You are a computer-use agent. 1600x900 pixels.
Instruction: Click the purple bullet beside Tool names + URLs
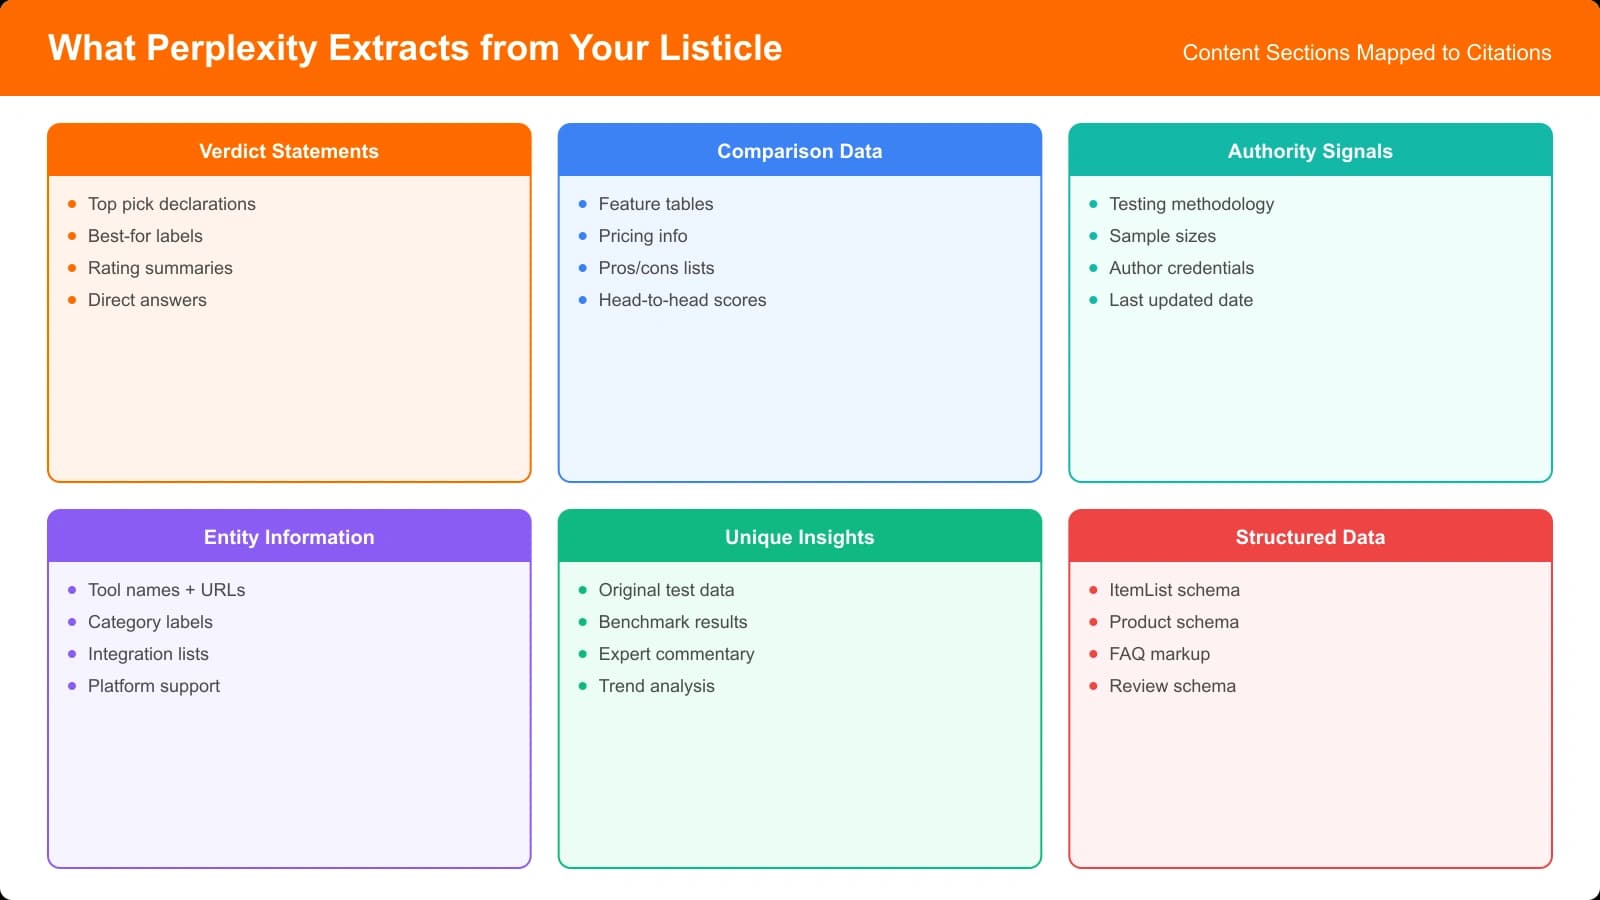point(72,590)
